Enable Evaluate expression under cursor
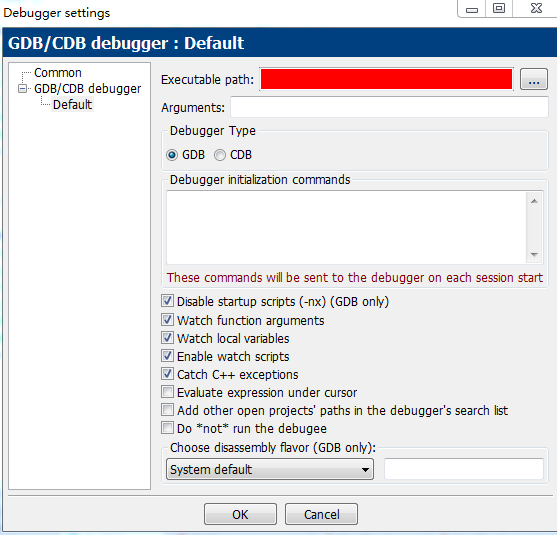Image resolution: width=557 pixels, height=535 pixels. 167,392
